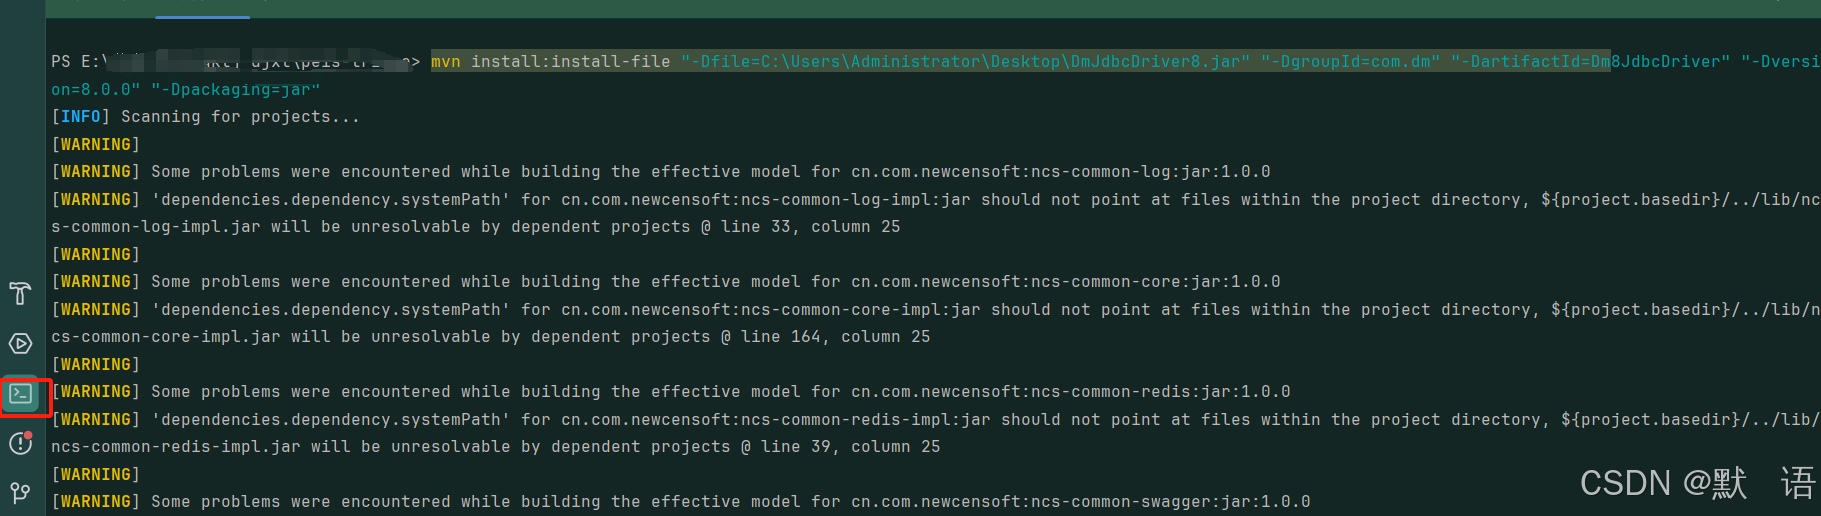
Task: Open the Git version control icon
Action: pos(20,492)
